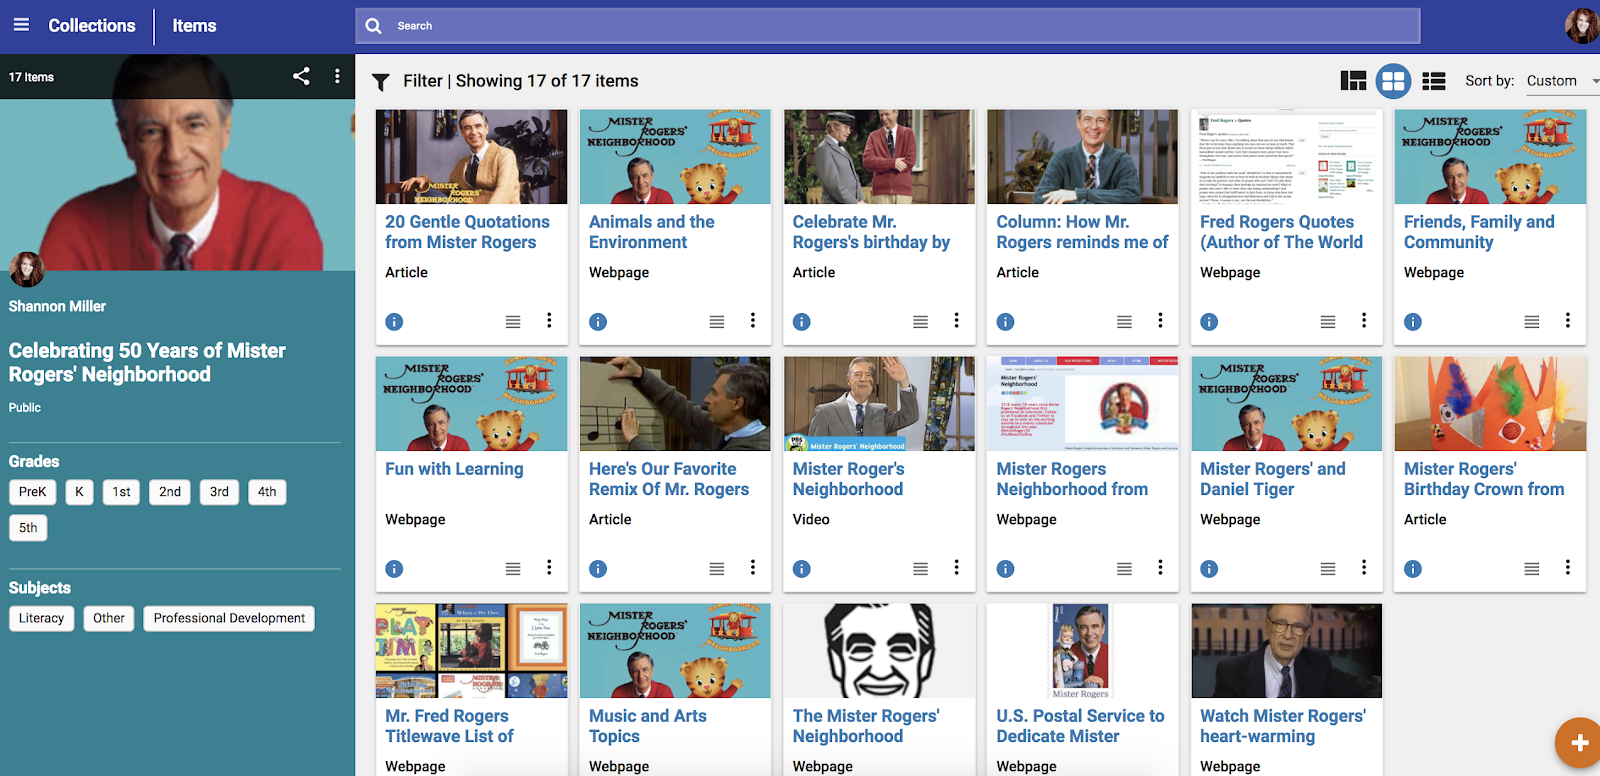Open the Music and Arts Topics link
This screenshot has width=1600, height=776.
tap(648, 726)
